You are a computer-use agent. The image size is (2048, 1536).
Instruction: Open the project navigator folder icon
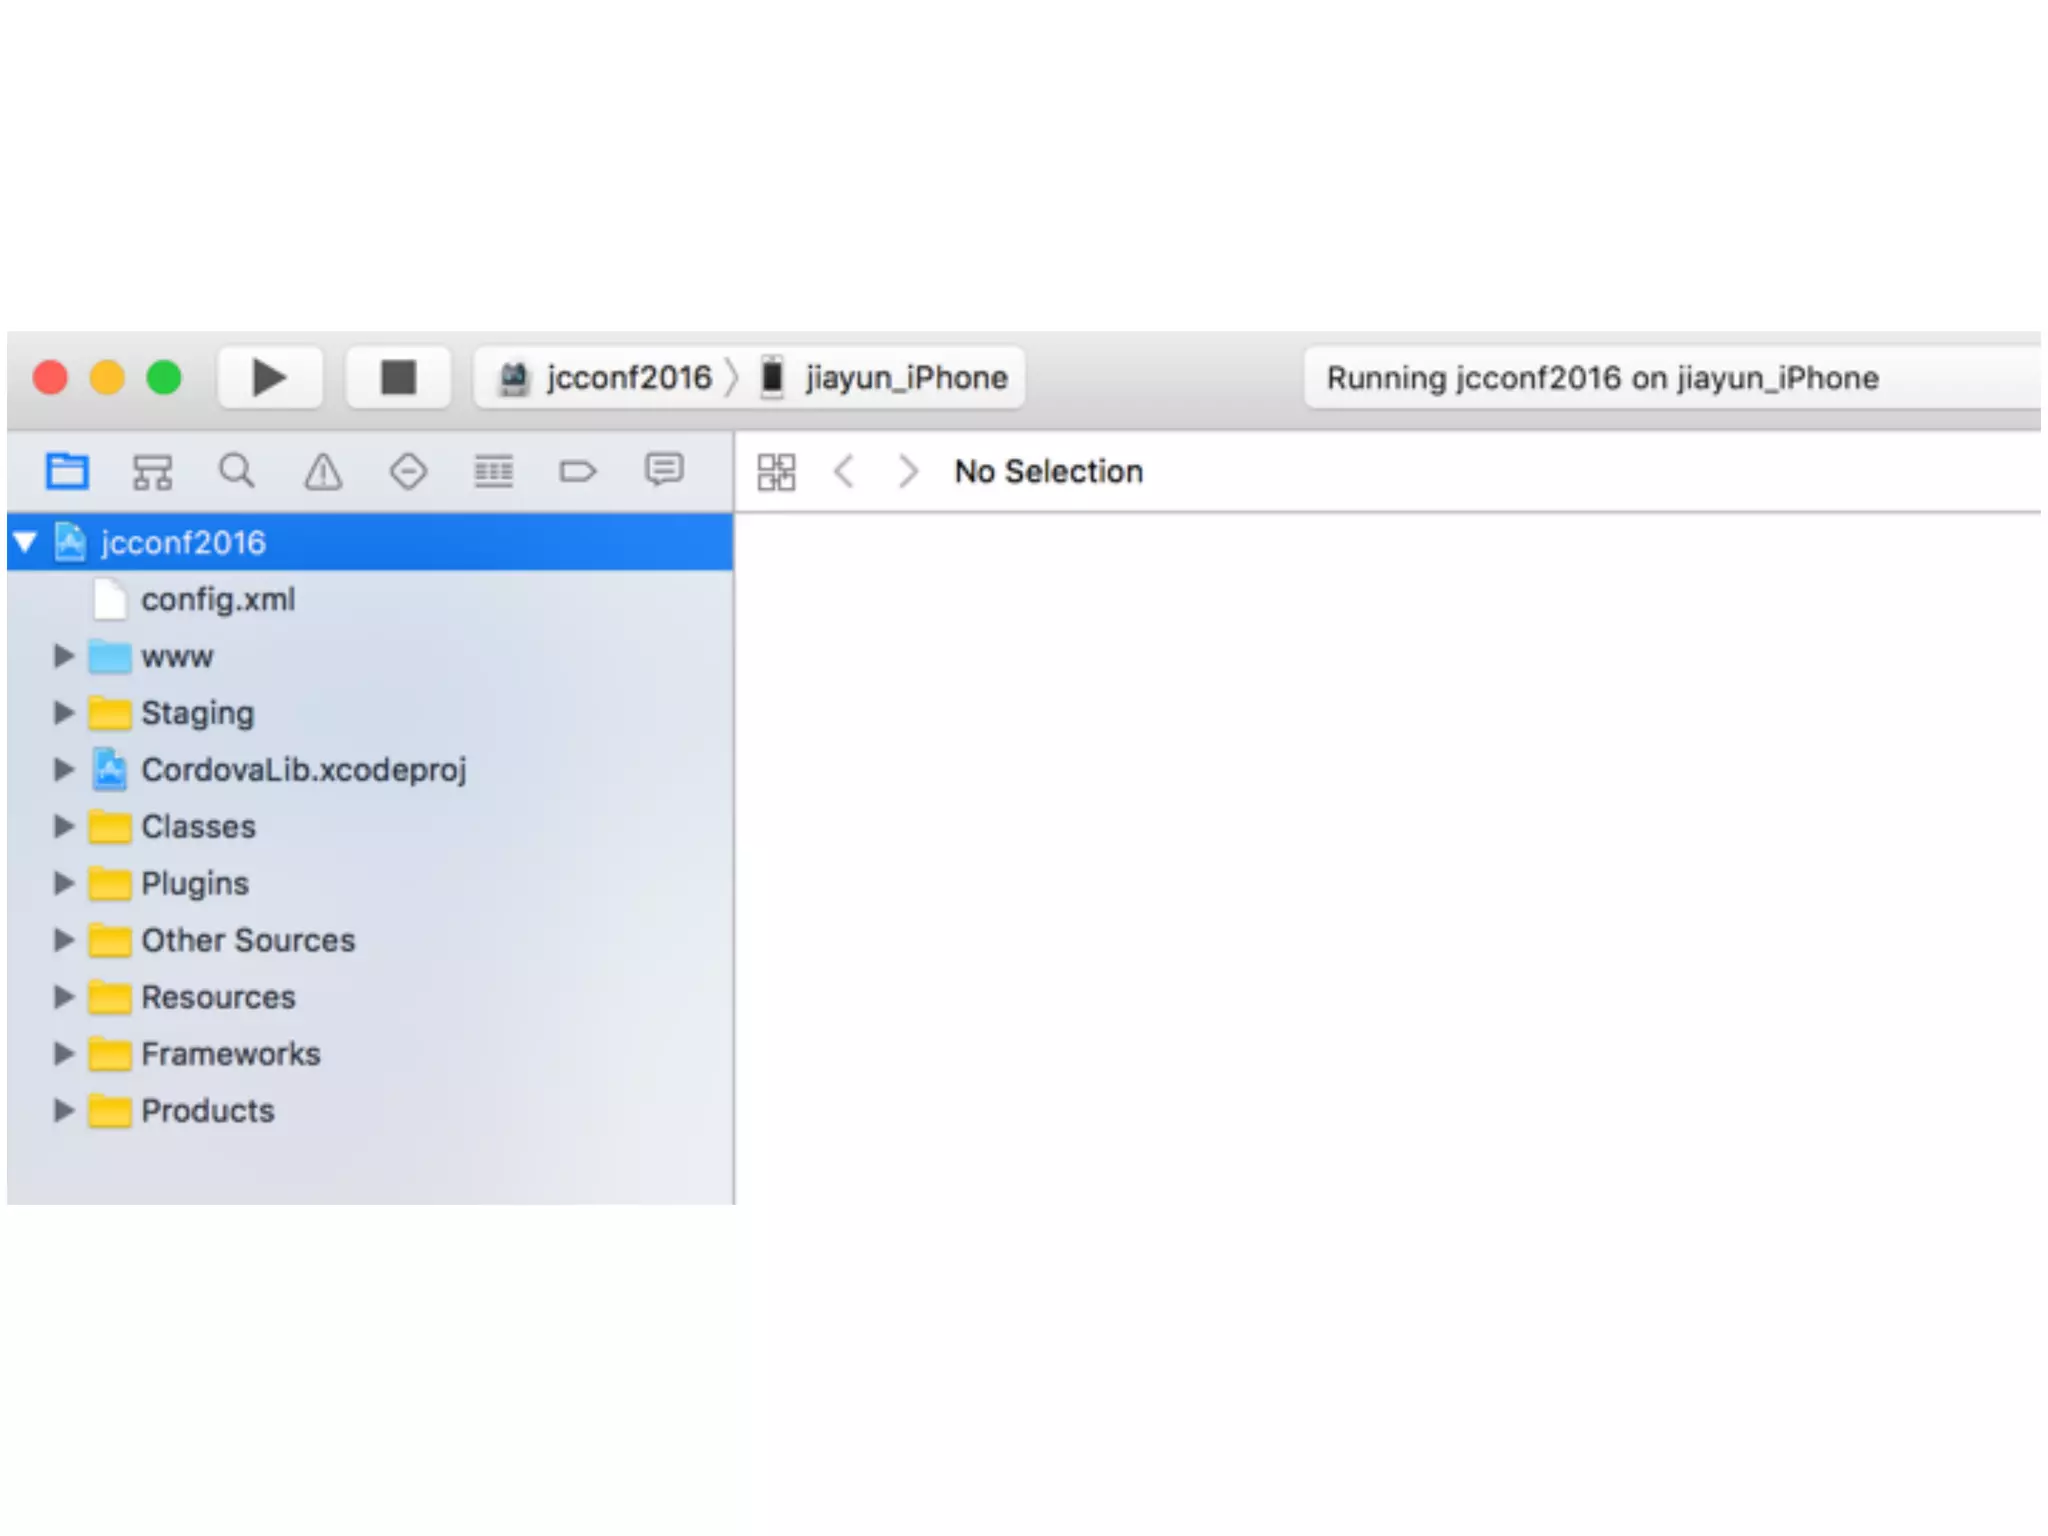point(67,471)
